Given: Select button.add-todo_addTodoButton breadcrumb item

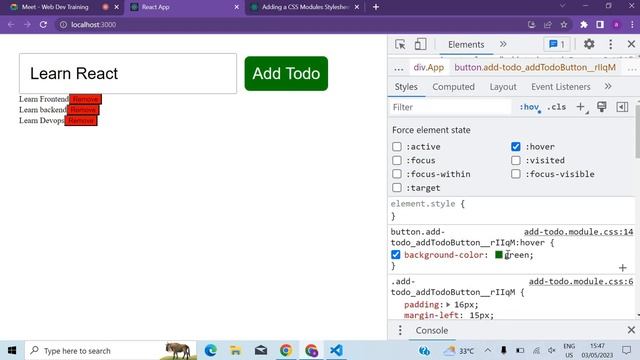Looking at the screenshot, I should (535, 67).
